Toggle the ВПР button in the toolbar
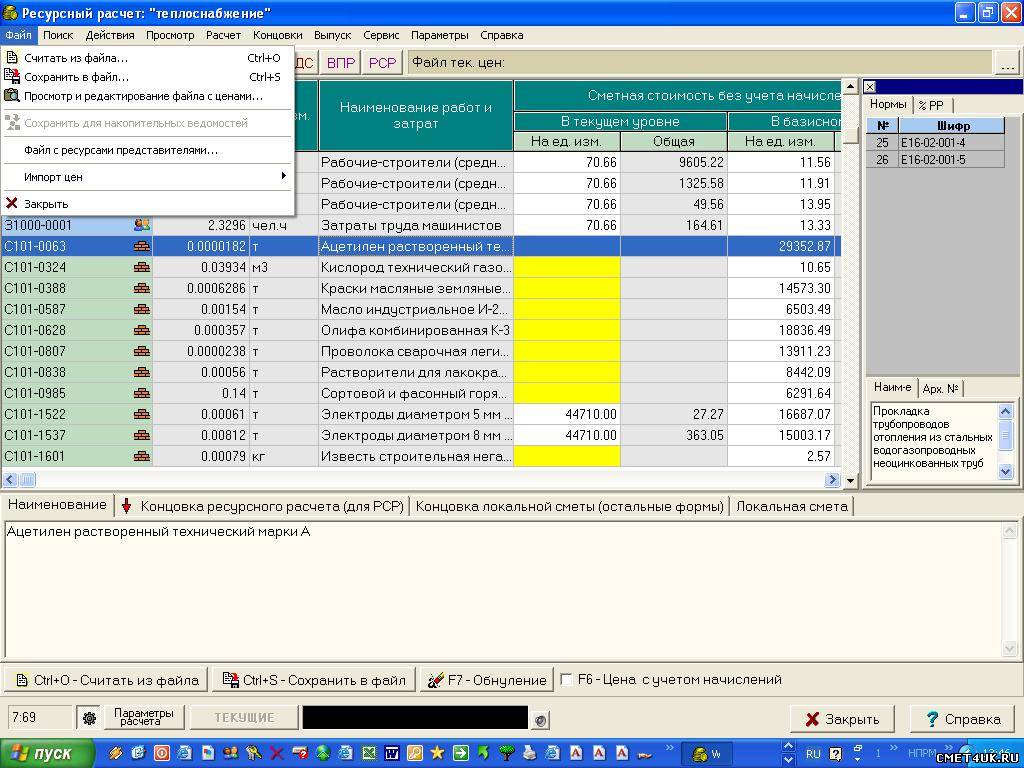Image resolution: width=1024 pixels, height=768 pixels. (x=341, y=63)
